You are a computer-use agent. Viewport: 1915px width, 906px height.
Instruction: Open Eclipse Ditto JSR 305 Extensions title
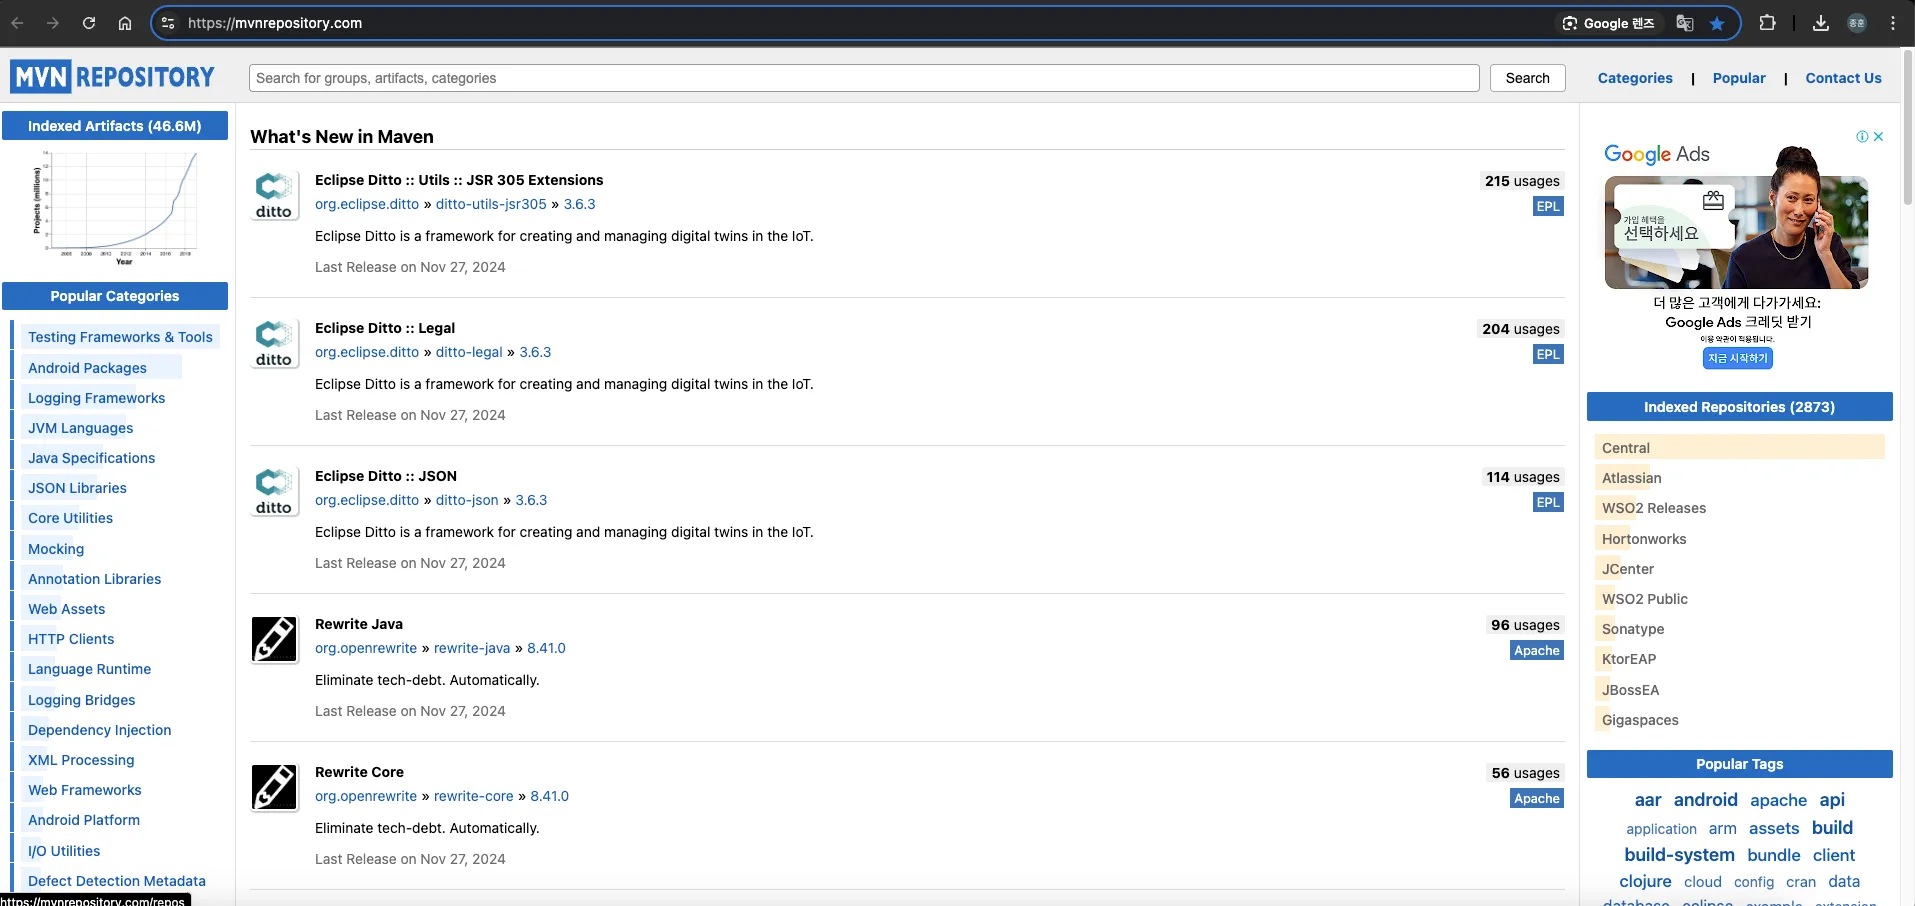coord(459,180)
